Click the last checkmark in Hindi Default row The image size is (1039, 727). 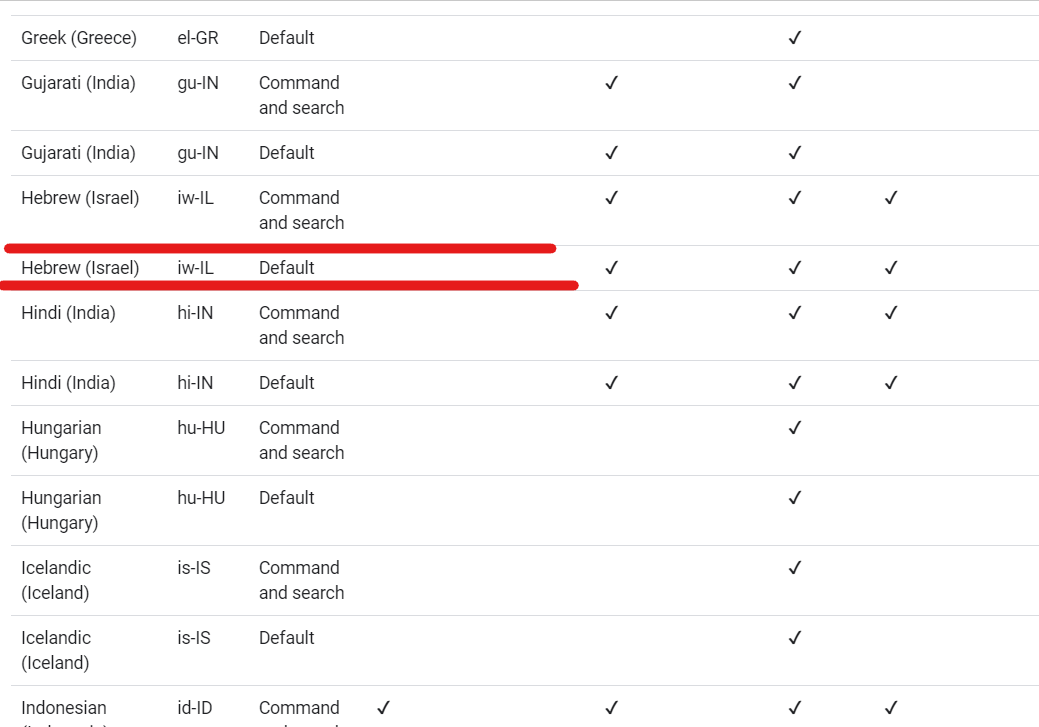[891, 383]
